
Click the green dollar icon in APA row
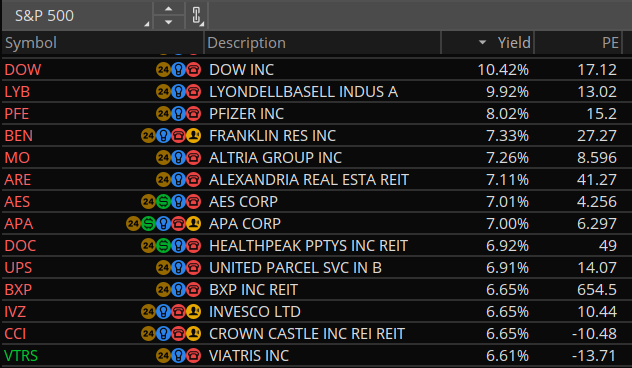point(148,224)
